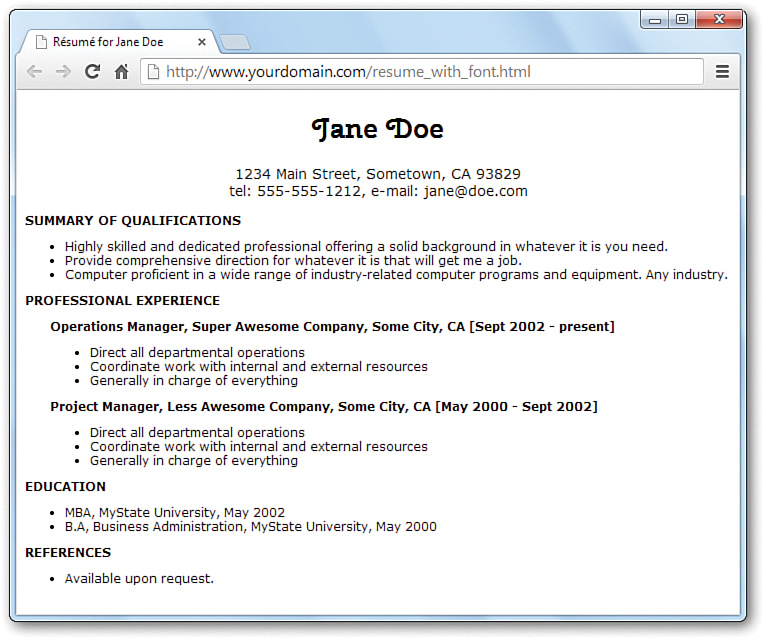Screen dimensions: 764x639
Task: Close the Résumé for Jane Doe tab
Action: coord(202,42)
